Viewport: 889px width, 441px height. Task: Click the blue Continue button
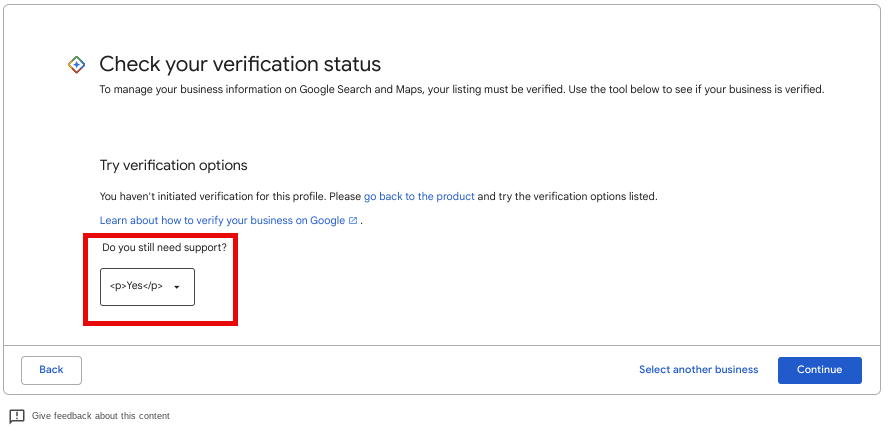click(x=820, y=370)
